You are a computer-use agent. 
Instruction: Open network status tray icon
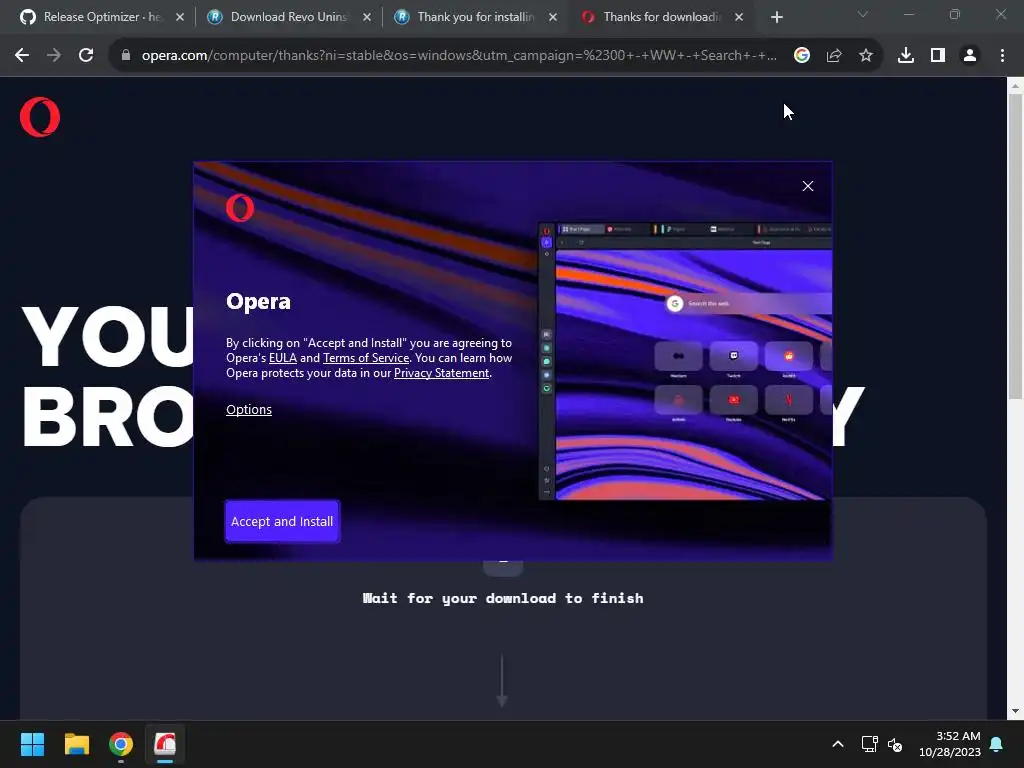pyautogui.click(x=869, y=744)
